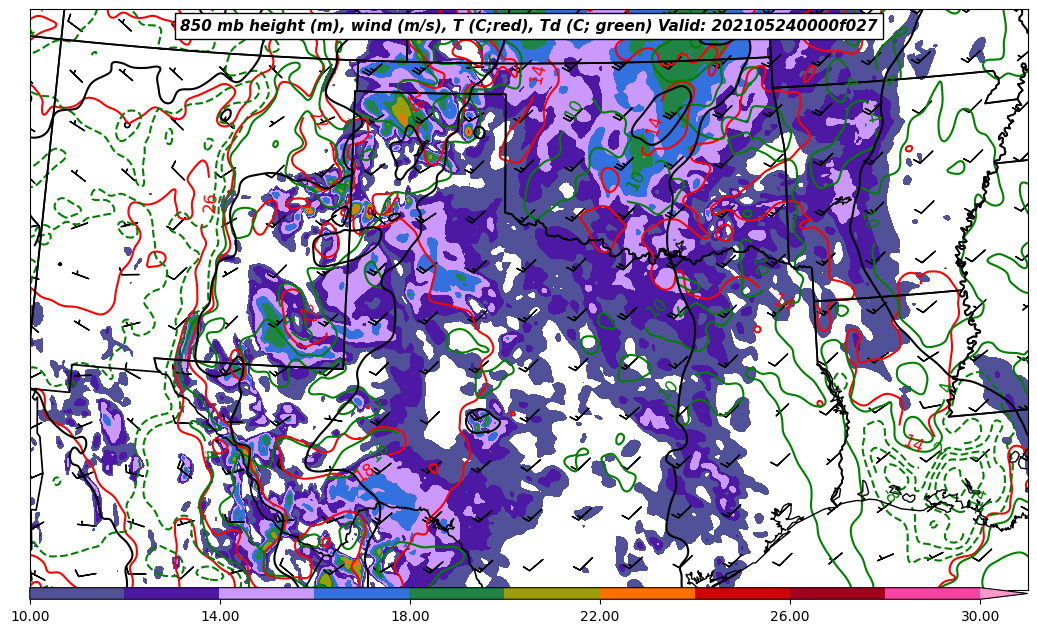This screenshot has height=633, width=1037.
Task: Click the bright blue 16–18 colorbar segment
Action: [x=362, y=593]
